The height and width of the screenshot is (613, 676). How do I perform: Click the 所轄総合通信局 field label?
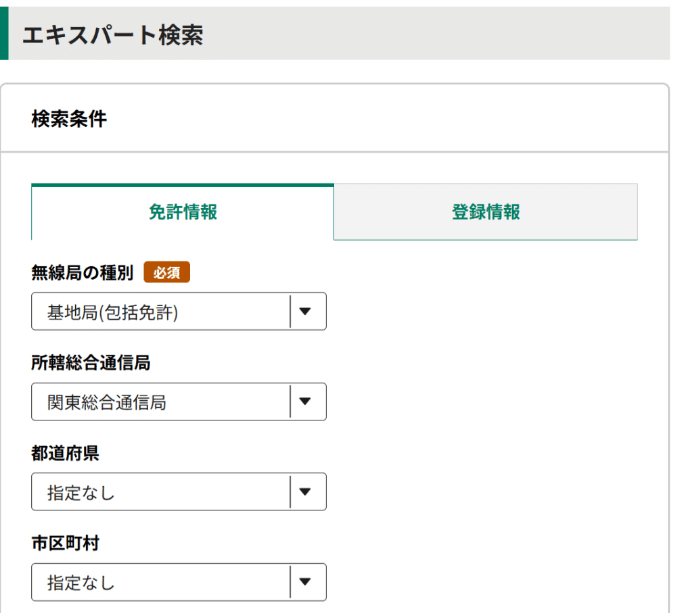[91, 362]
